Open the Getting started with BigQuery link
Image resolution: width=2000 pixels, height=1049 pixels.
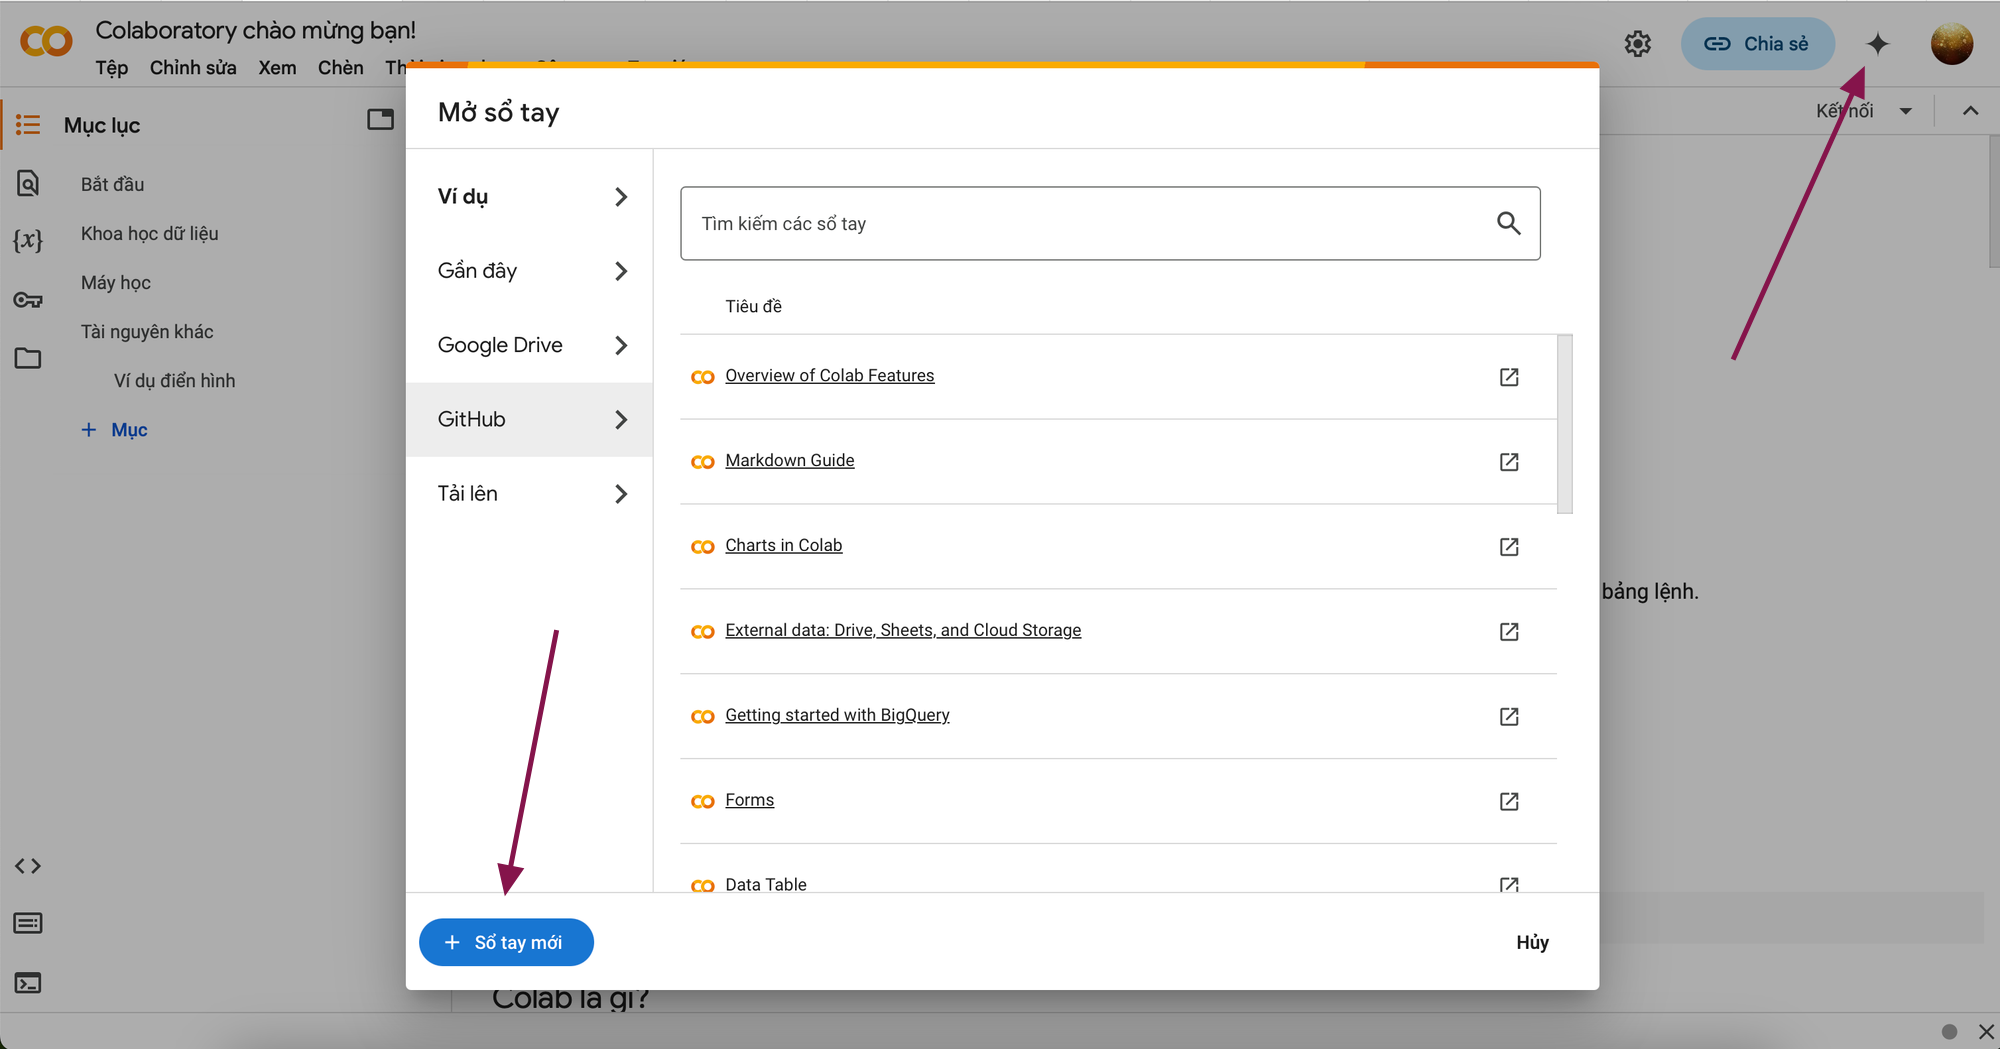coord(837,716)
